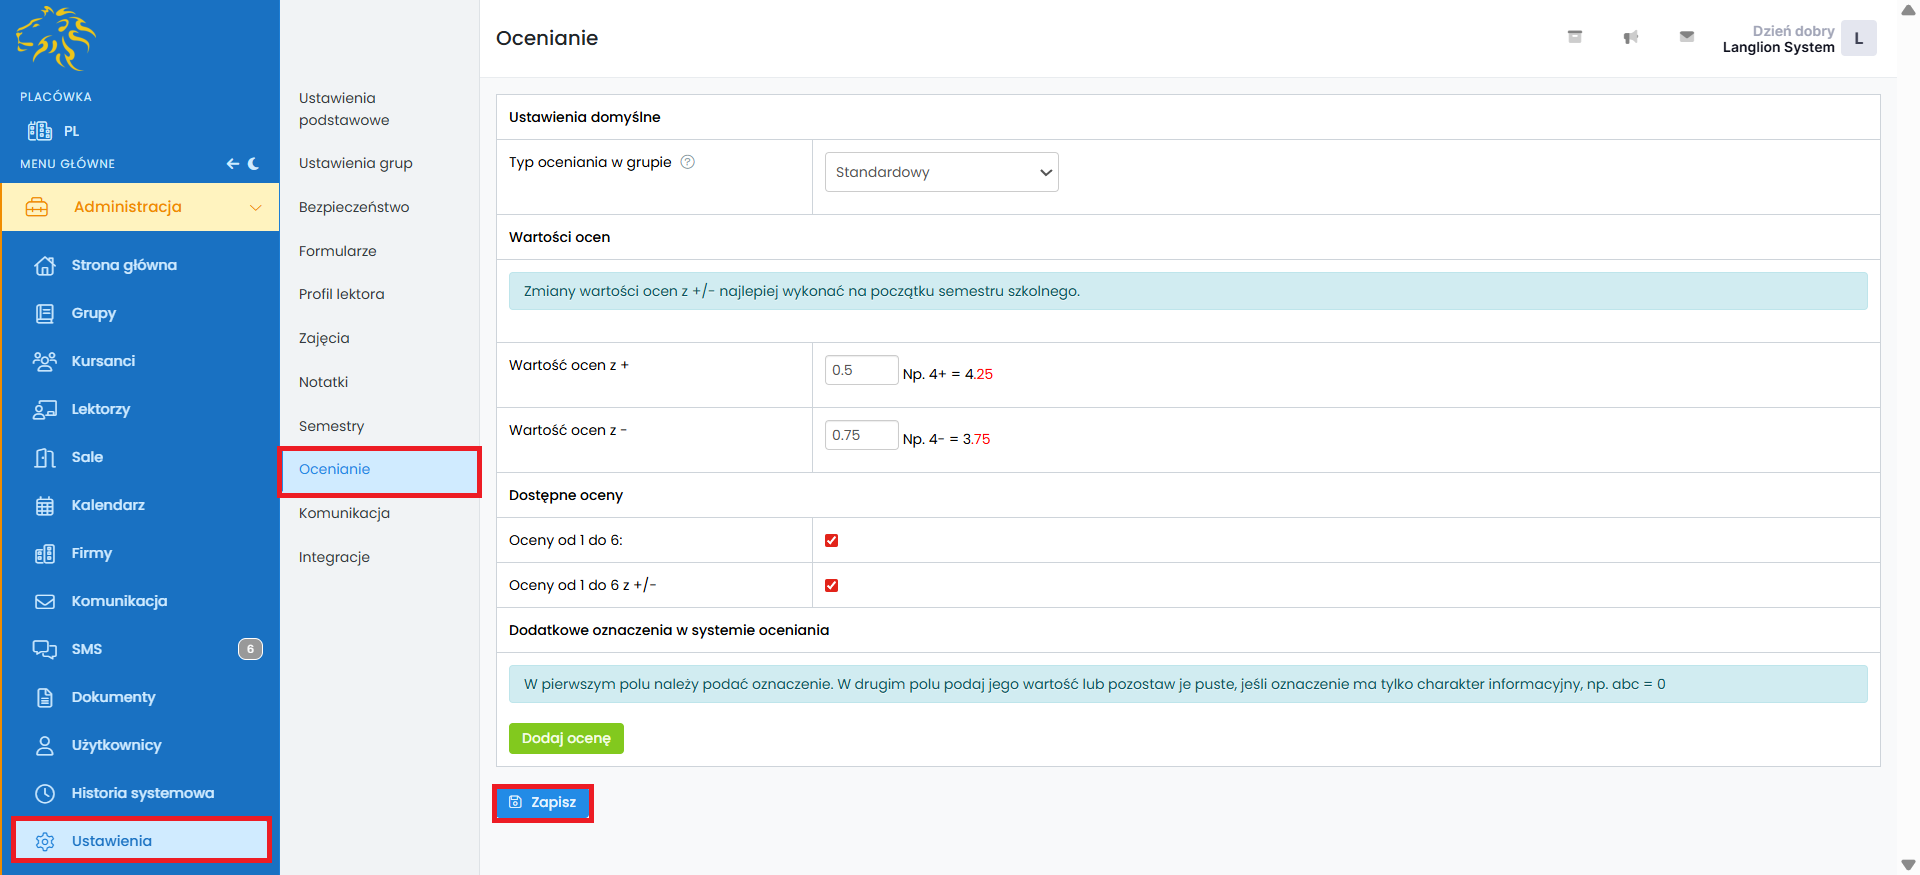Click the PL facility building icon
Image resolution: width=1920 pixels, height=875 pixels.
coord(40,131)
